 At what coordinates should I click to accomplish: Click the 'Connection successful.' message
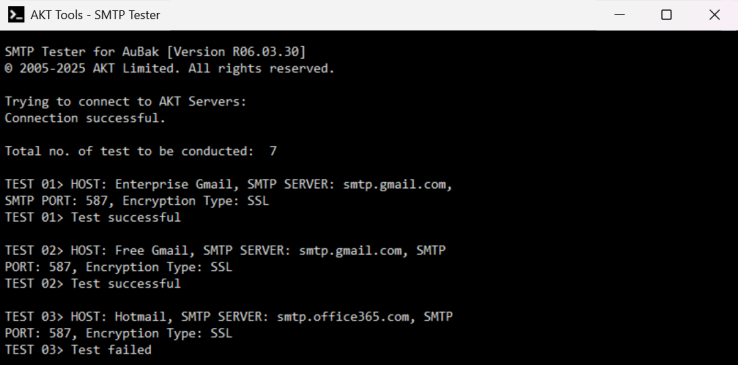85,118
